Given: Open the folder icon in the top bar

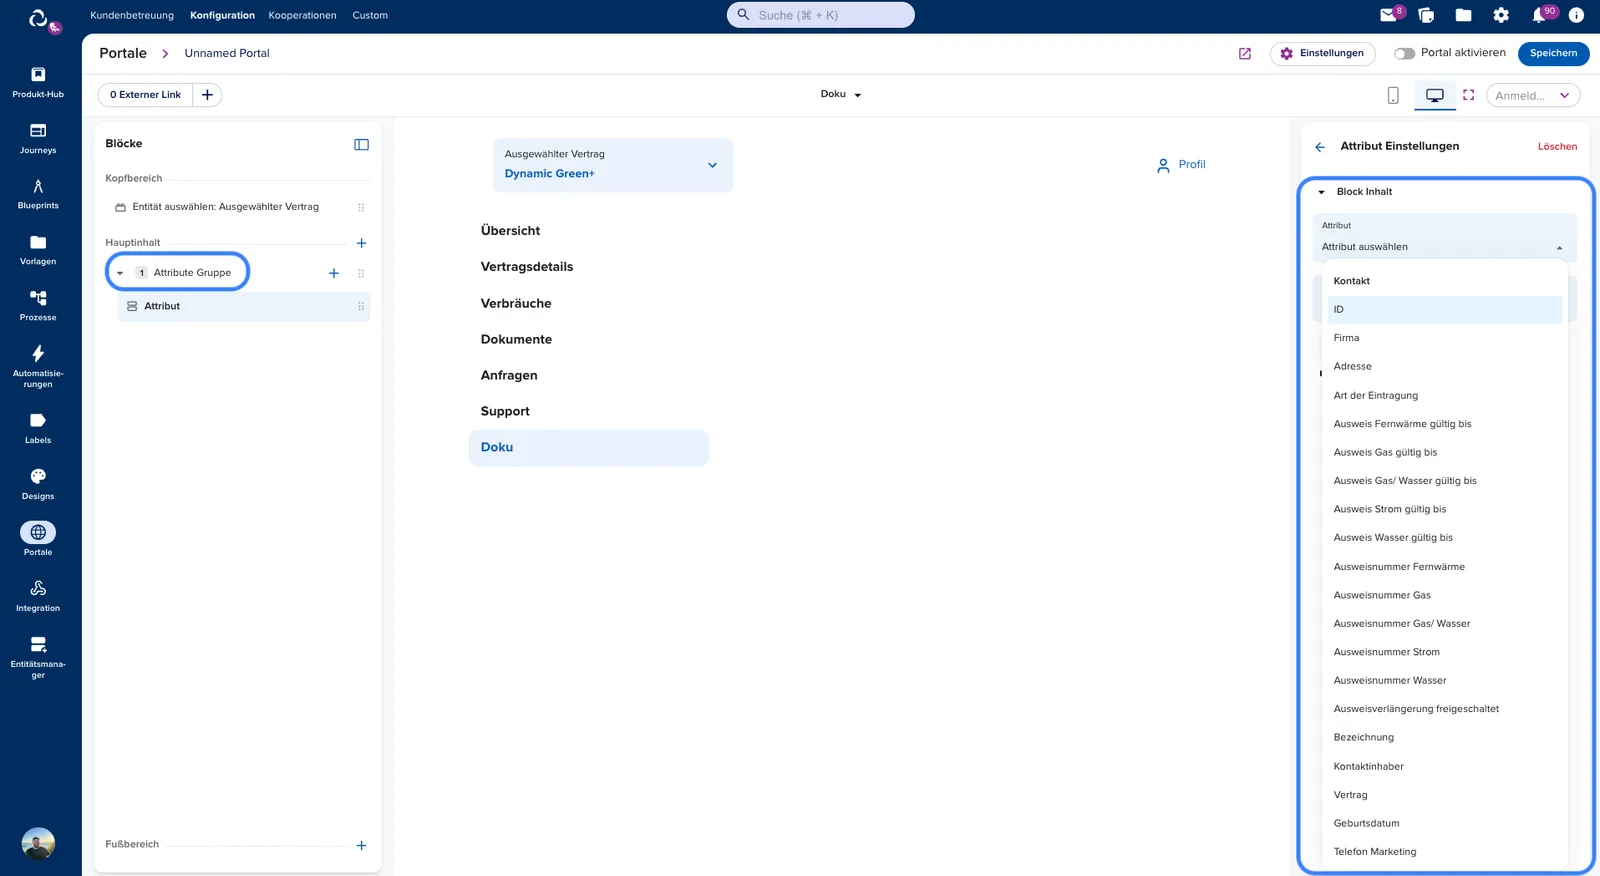Looking at the screenshot, I should 1463,15.
